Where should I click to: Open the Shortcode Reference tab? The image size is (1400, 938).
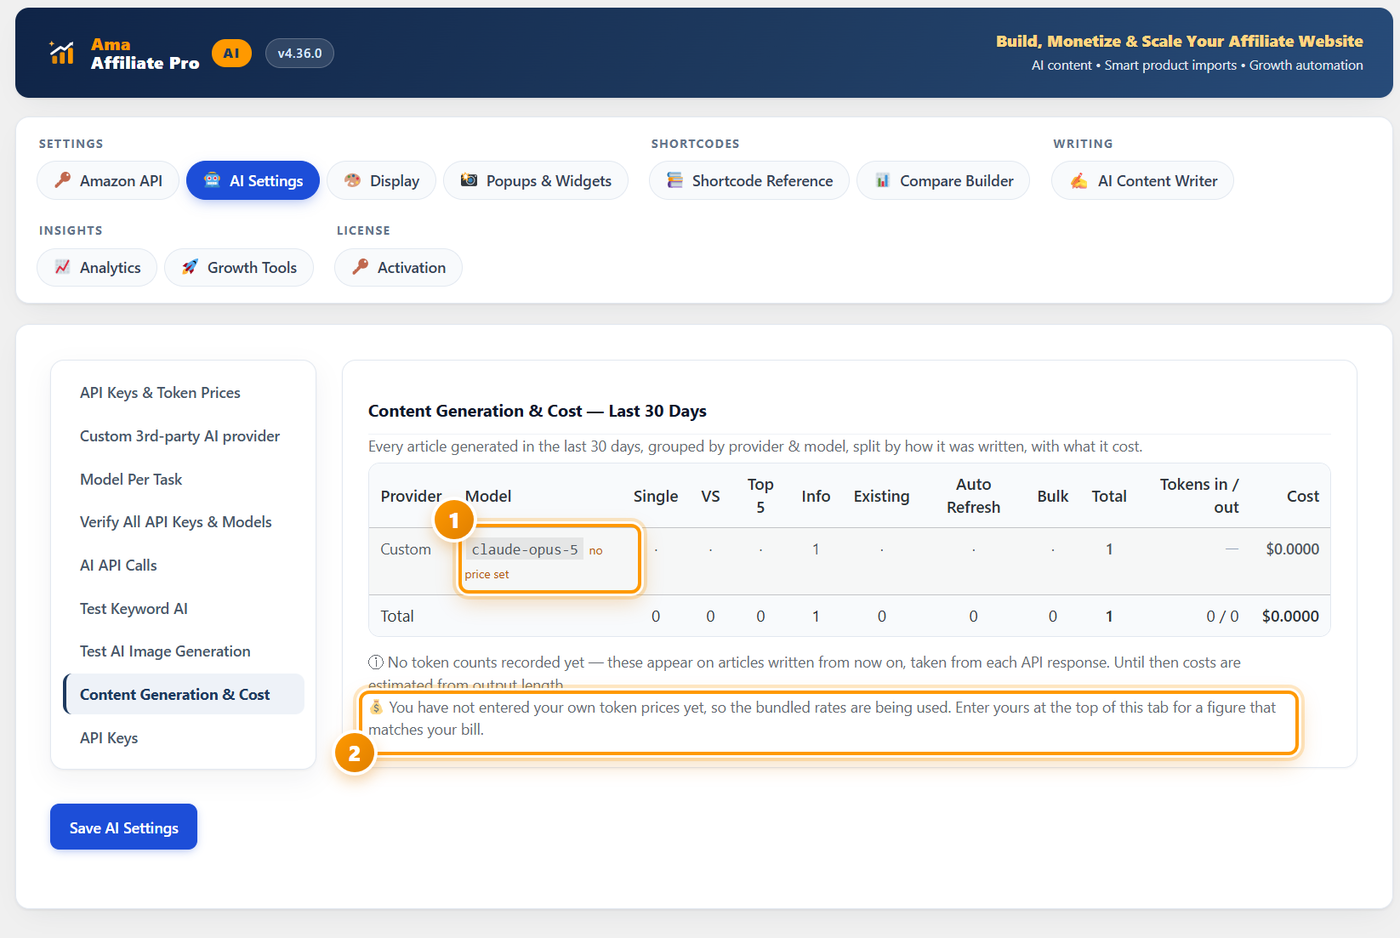point(749,180)
